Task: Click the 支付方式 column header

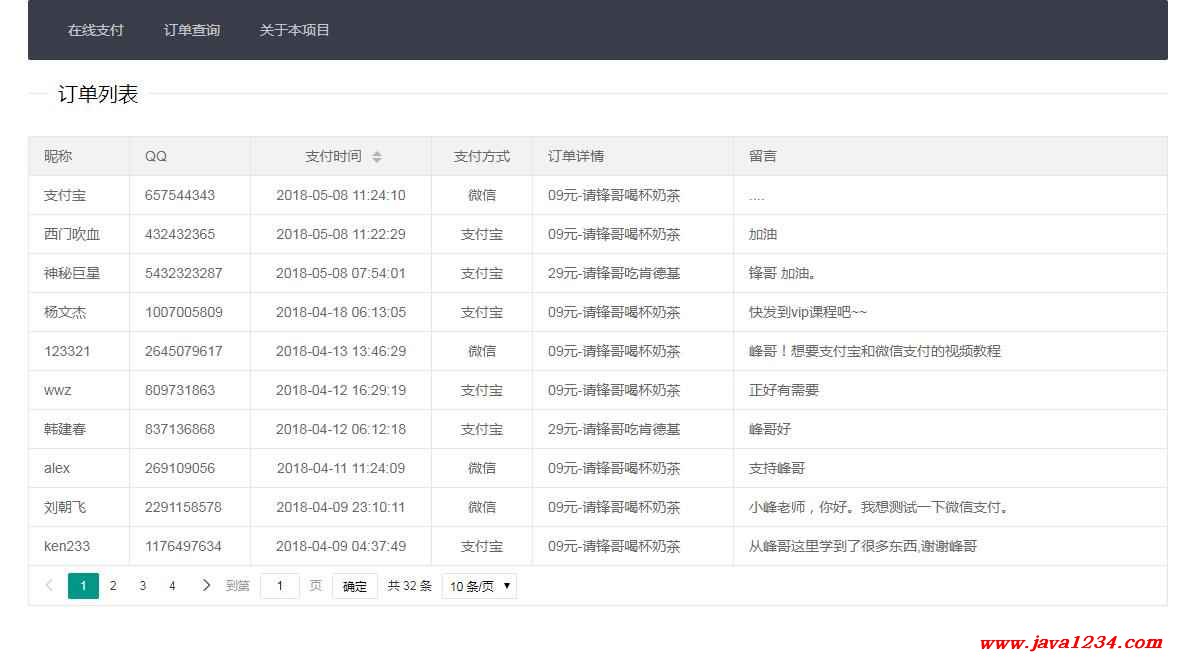Action: click(x=481, y=156)
